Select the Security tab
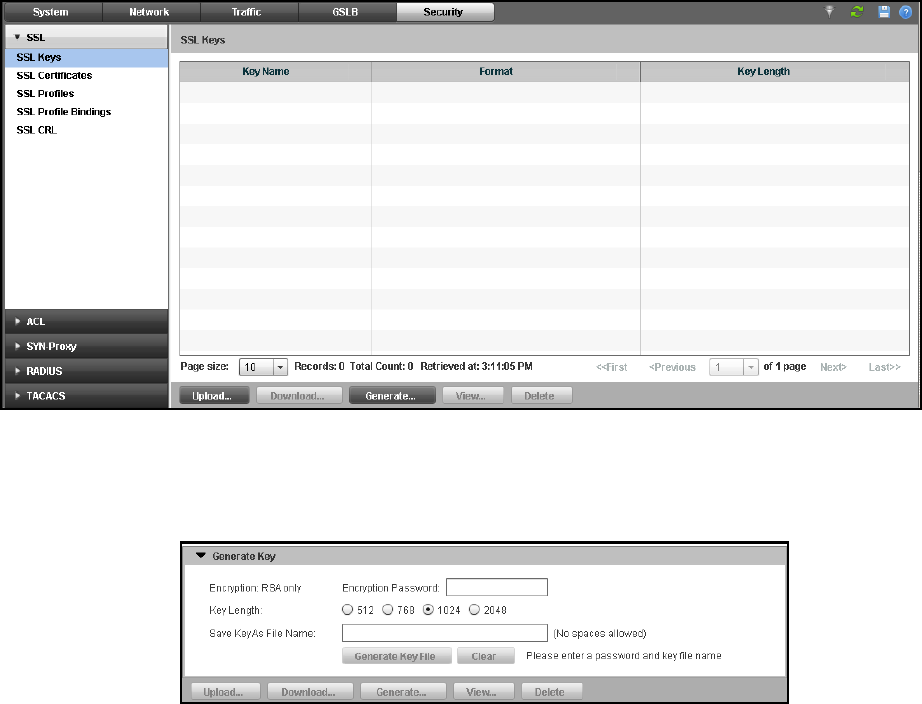Viewport: 922px width, 704px height. point(443,12)
